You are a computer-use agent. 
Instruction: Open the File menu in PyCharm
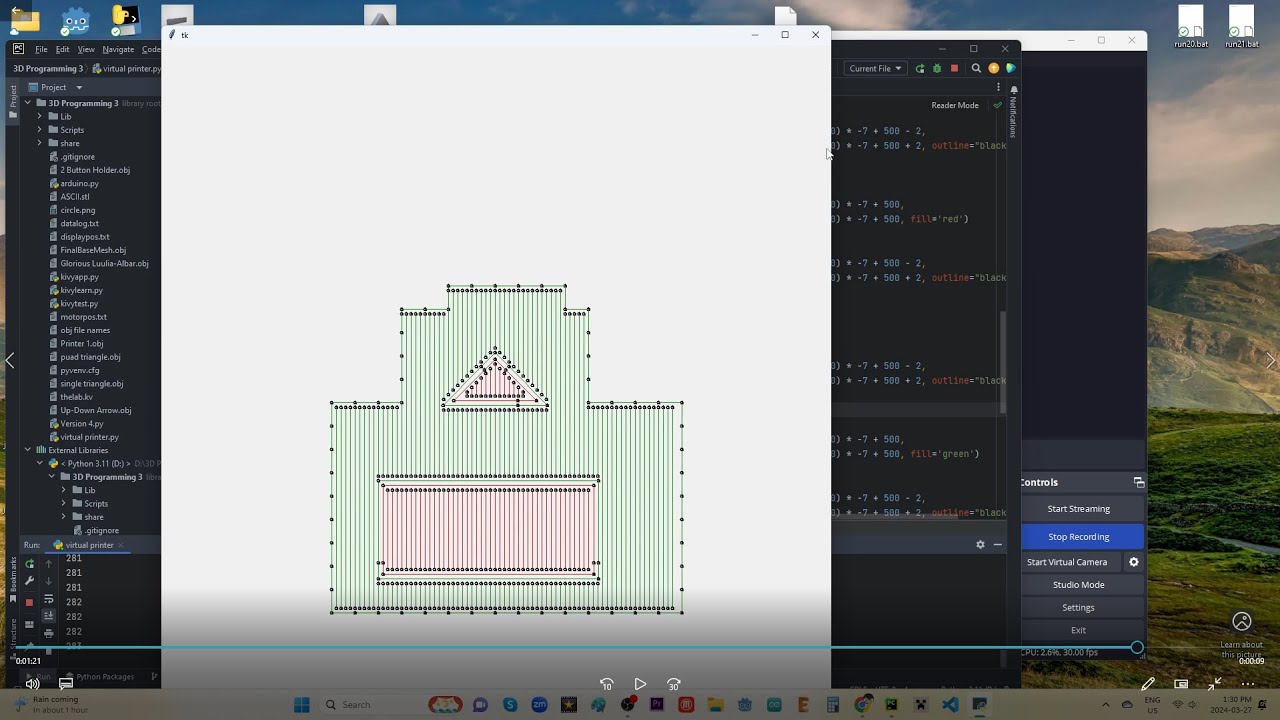click(x=41, y=49)
